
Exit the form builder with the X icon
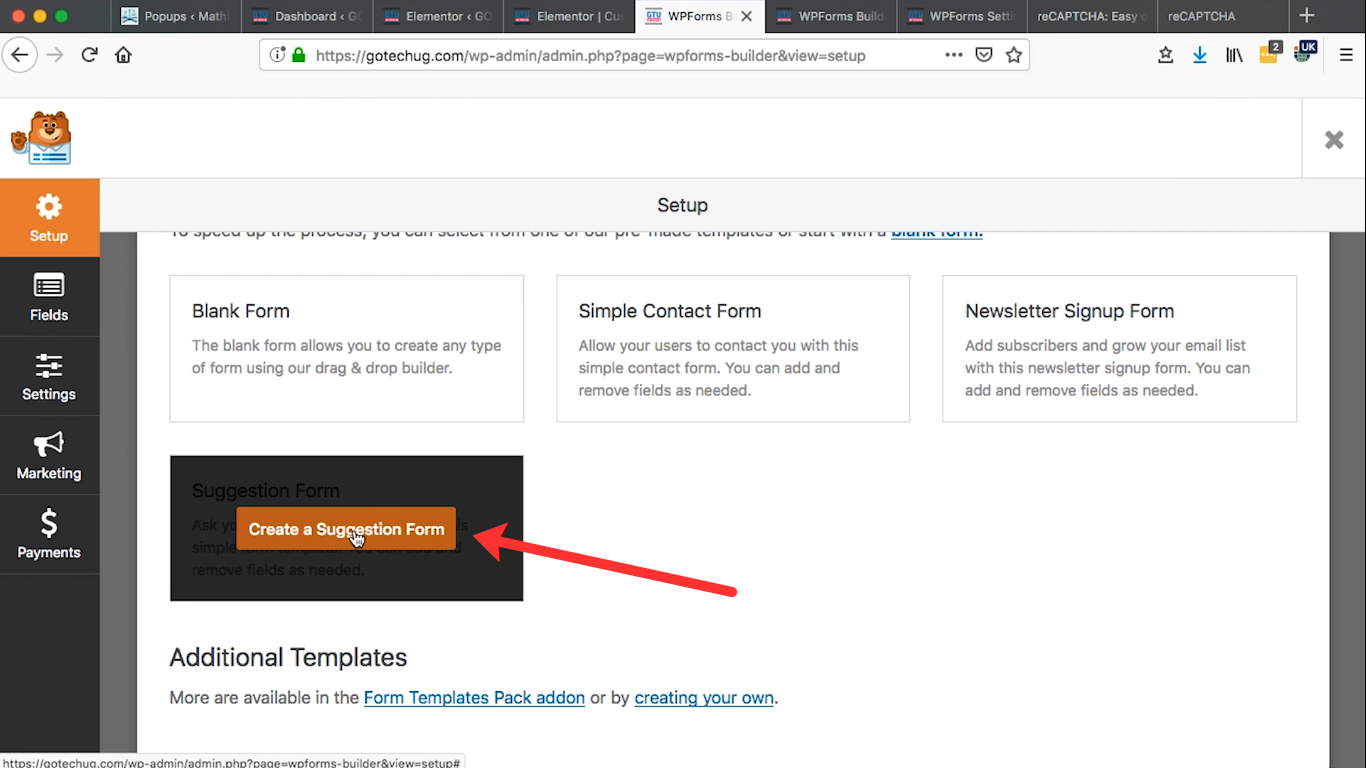pos(1334,139)
